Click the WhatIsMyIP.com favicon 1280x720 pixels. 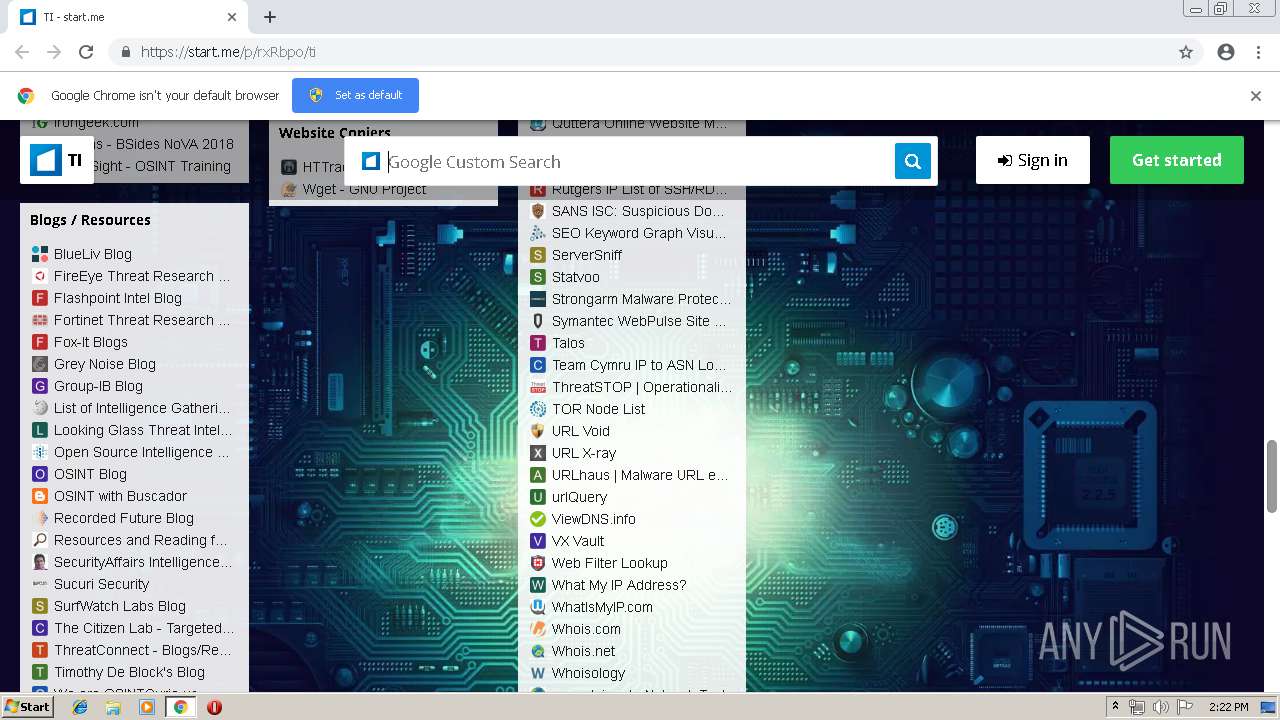click(538, 607)
